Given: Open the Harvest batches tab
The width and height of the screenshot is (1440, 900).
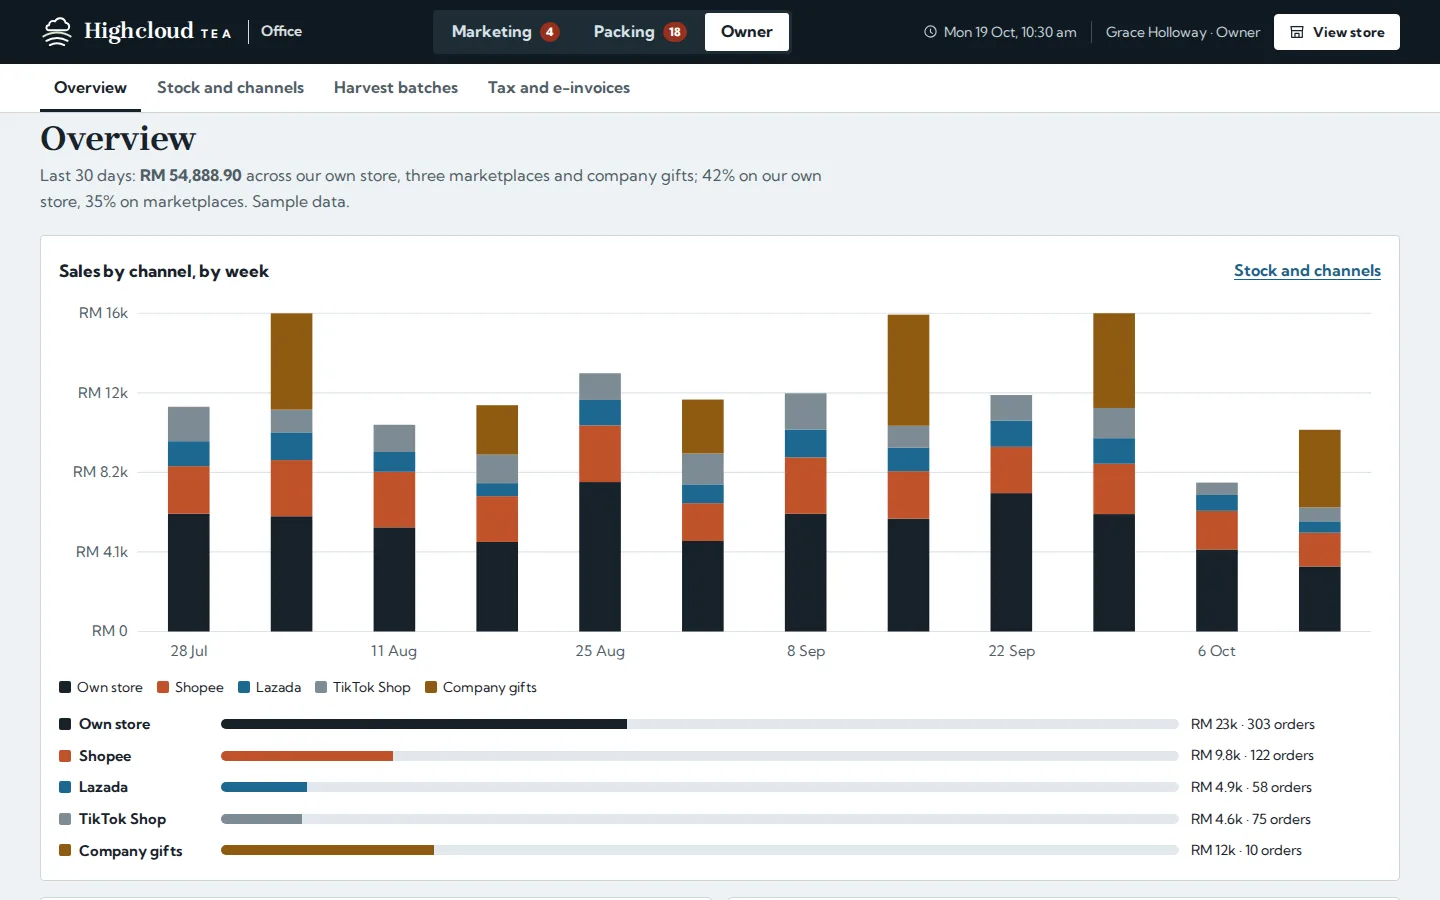Looking at the screenshot, I should tap(396, 88).
